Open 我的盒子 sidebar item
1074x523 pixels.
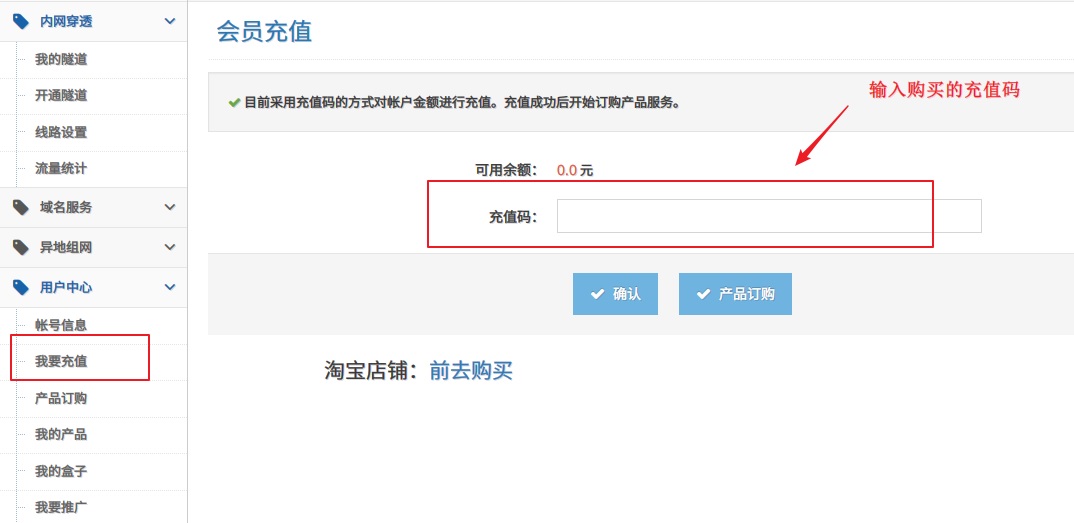click(61, 471)
